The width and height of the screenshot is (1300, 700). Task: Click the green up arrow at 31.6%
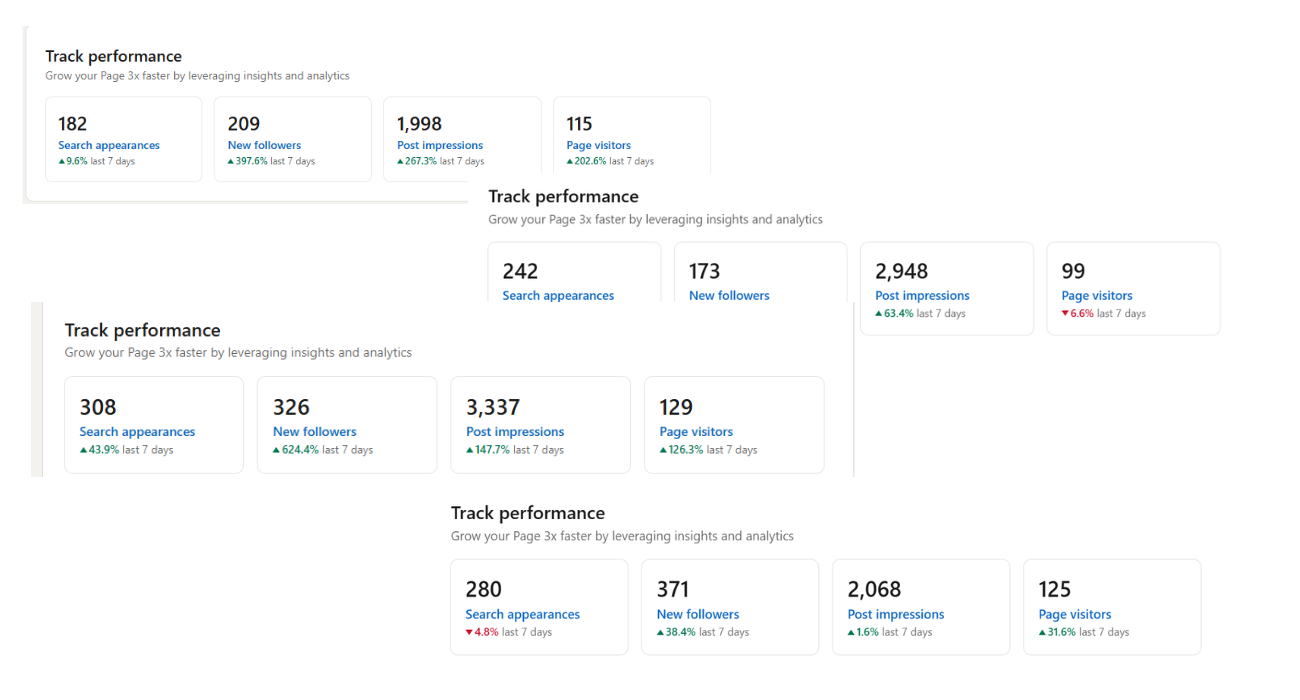tap(1043, 632)
